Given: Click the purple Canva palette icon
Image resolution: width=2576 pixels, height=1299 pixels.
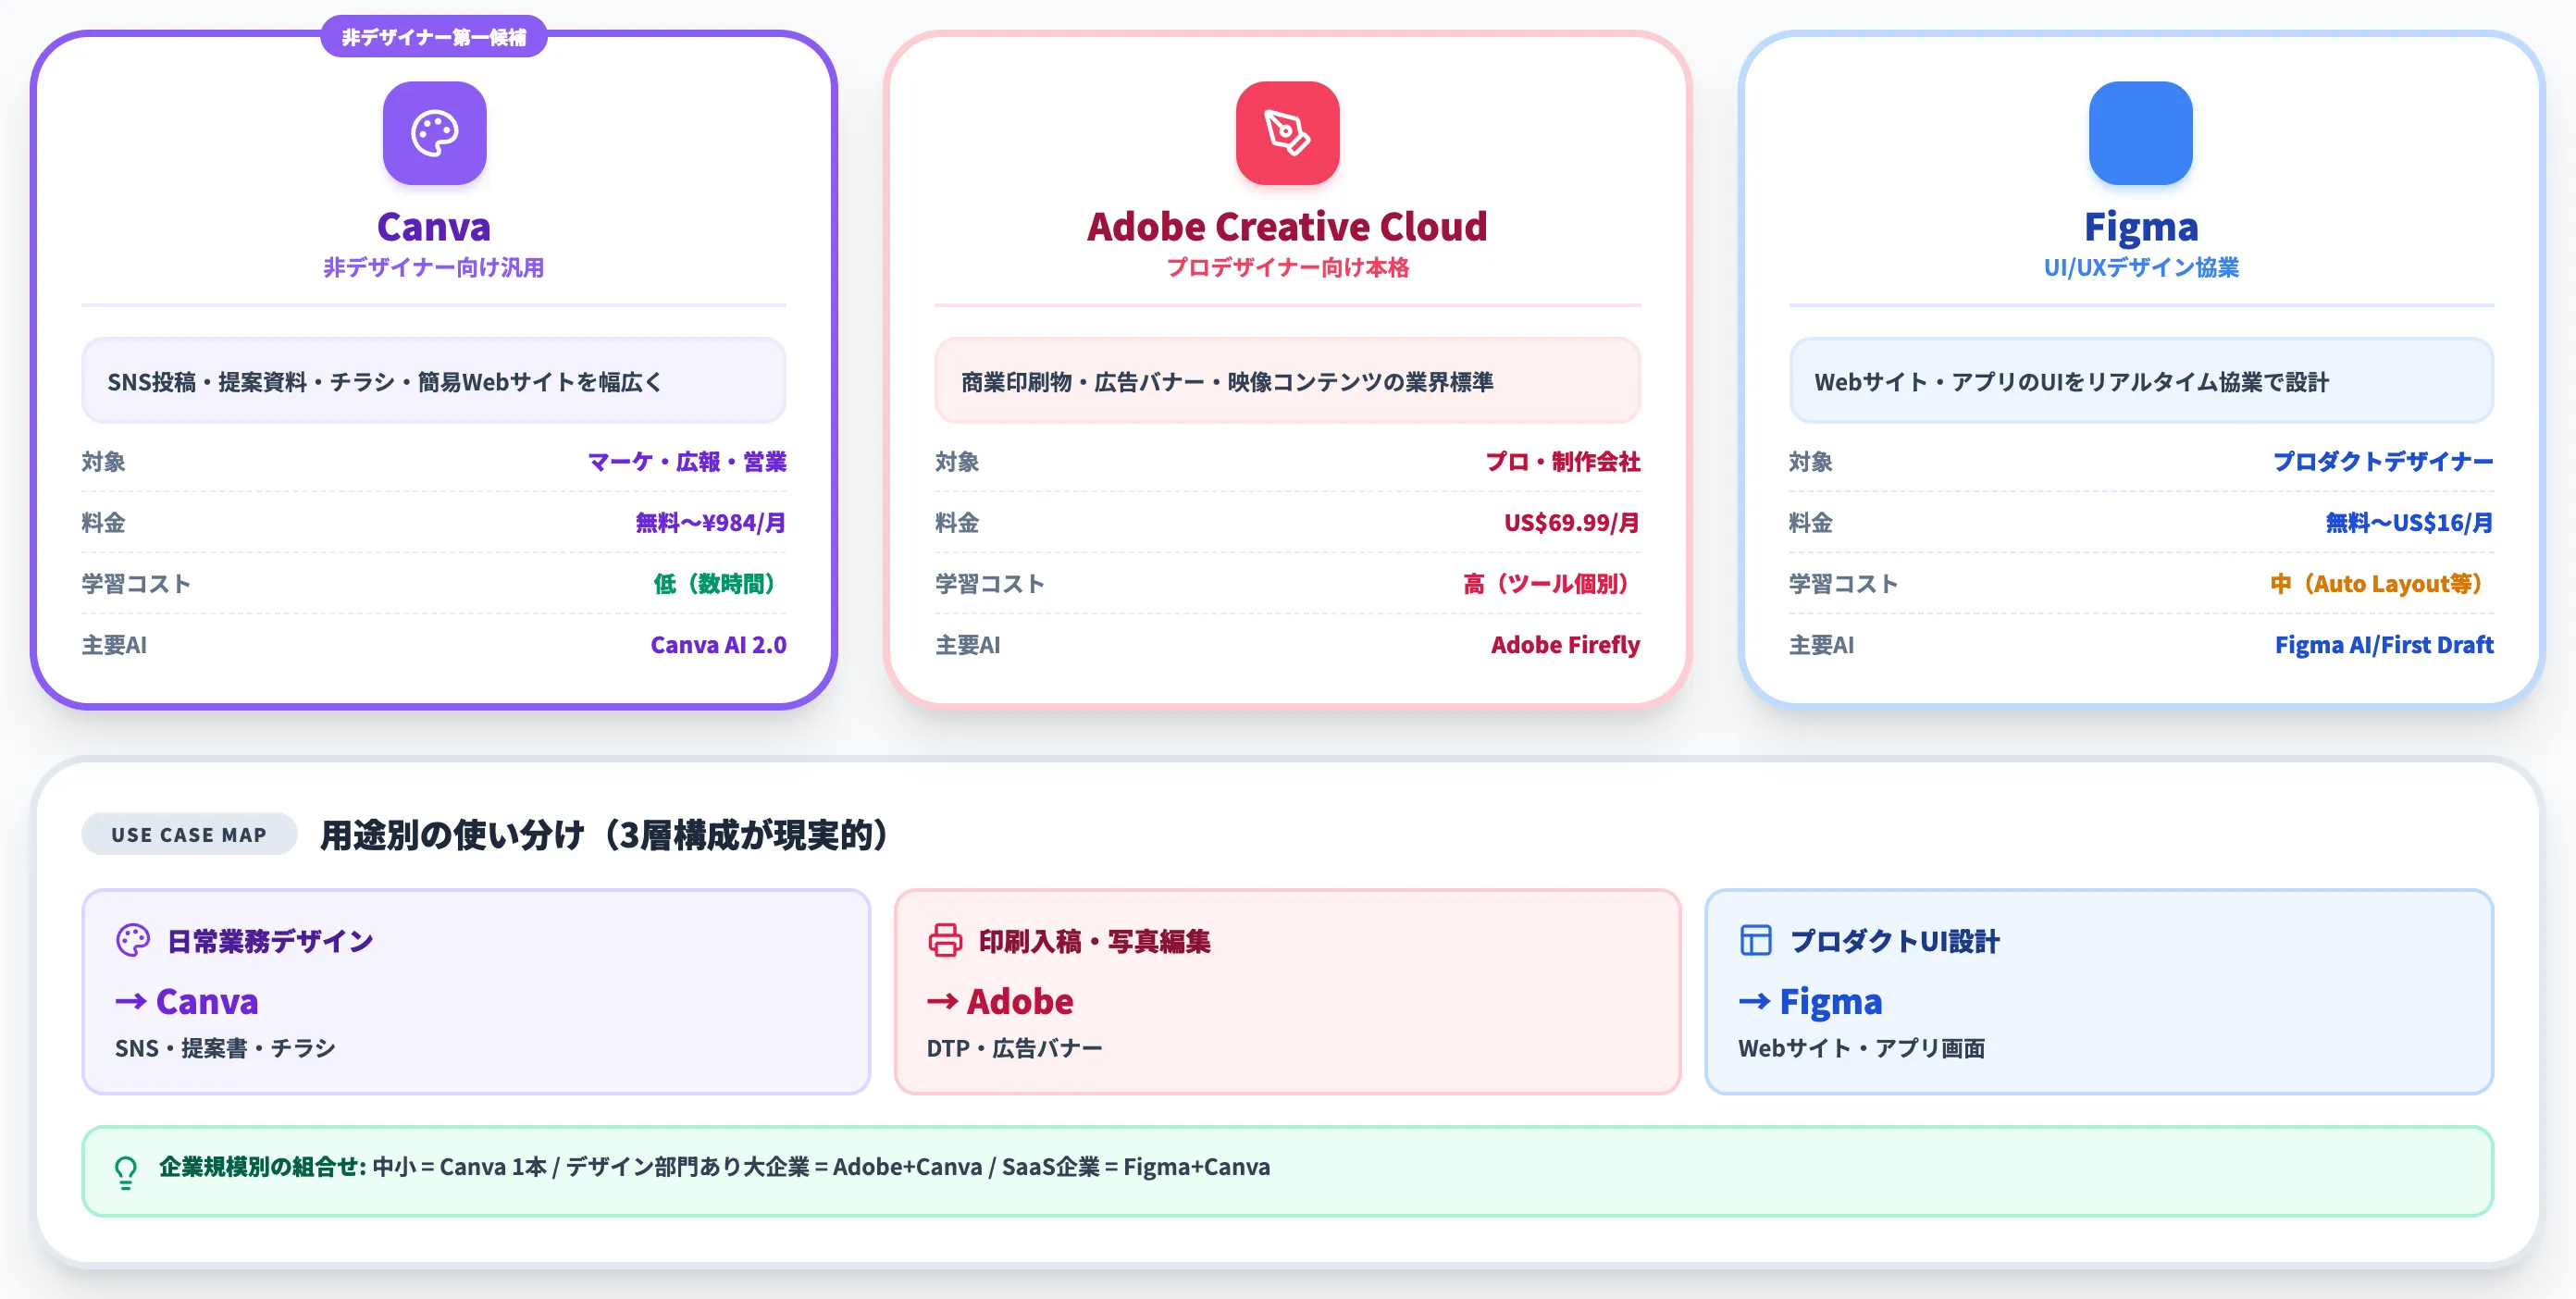Looking at the screenshot, I should point(434,133).
